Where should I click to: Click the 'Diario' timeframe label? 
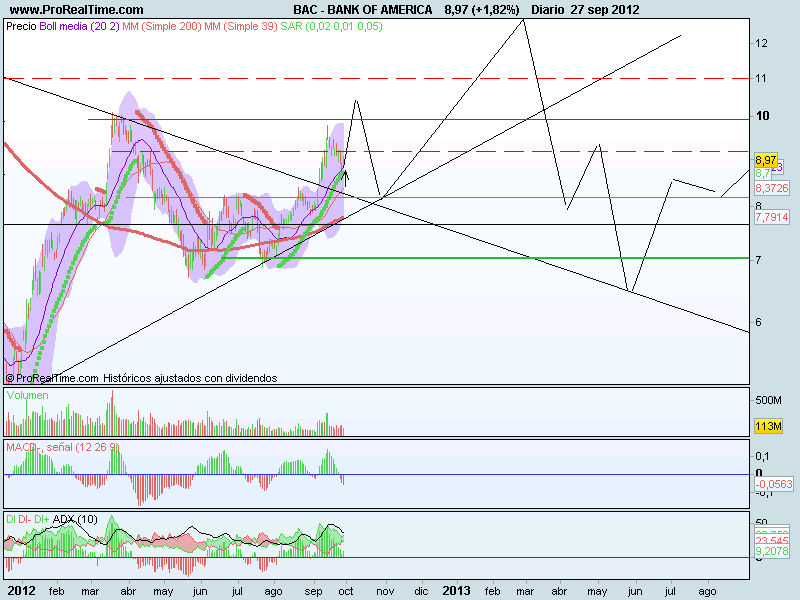point(547,10)
